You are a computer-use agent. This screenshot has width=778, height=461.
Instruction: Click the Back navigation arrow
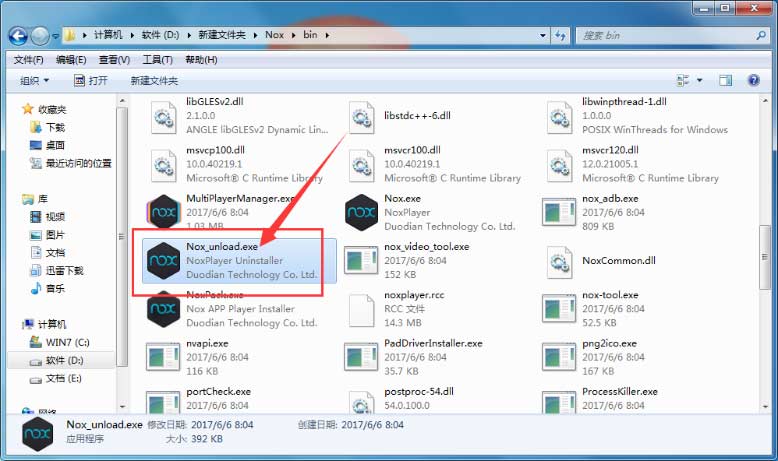(x=18, y=36)
